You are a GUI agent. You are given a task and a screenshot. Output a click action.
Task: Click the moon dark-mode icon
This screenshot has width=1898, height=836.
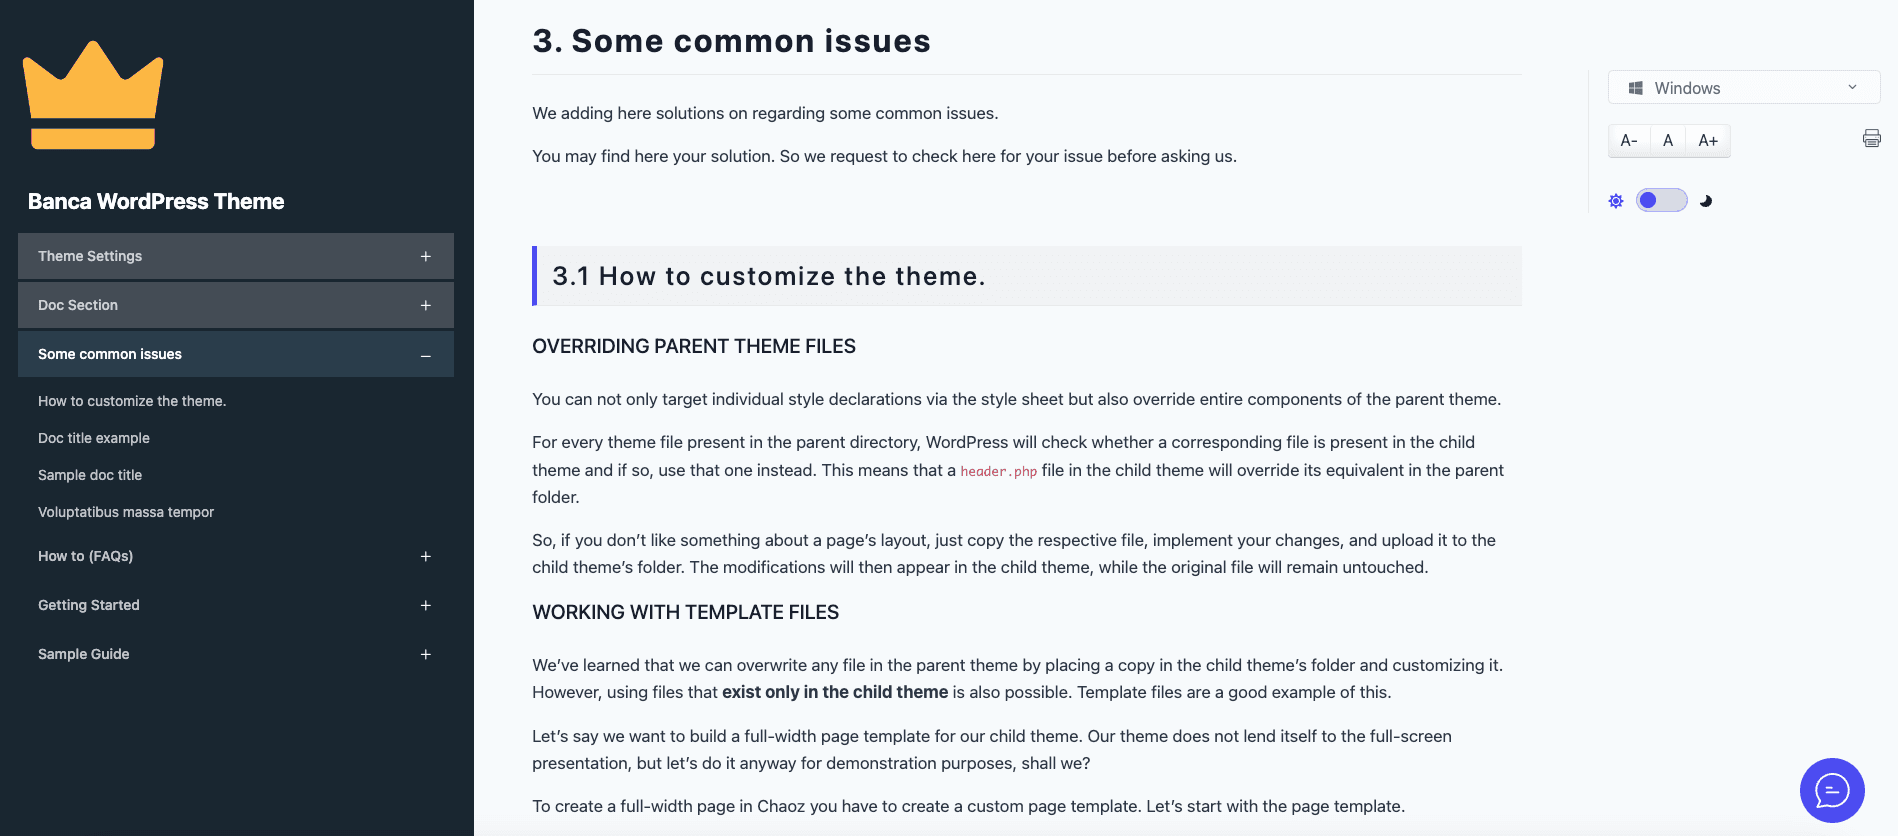coord(1706,201)
